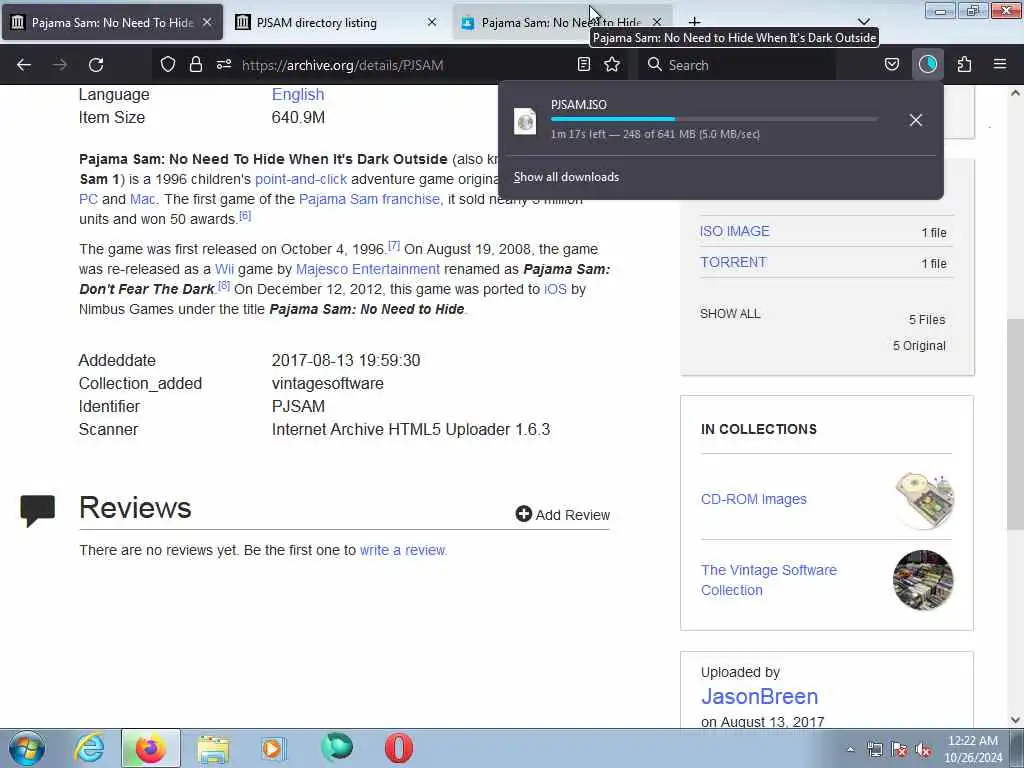Save page to Pocket
The width and height of the screenshot is (1024, 768).
[x=891, y=65]
